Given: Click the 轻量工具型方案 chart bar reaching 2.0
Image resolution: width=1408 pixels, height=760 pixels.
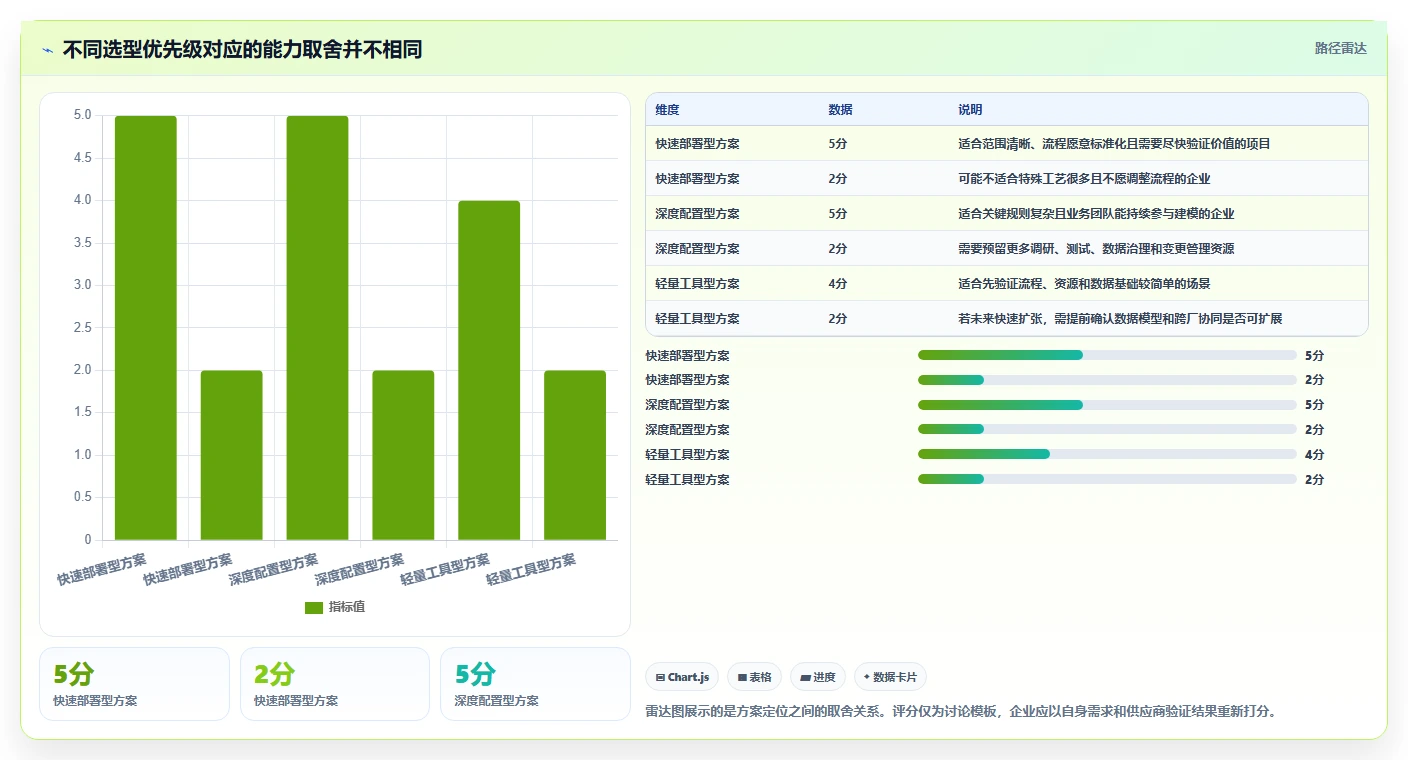Looking at the screenshot, I should 575,455.
